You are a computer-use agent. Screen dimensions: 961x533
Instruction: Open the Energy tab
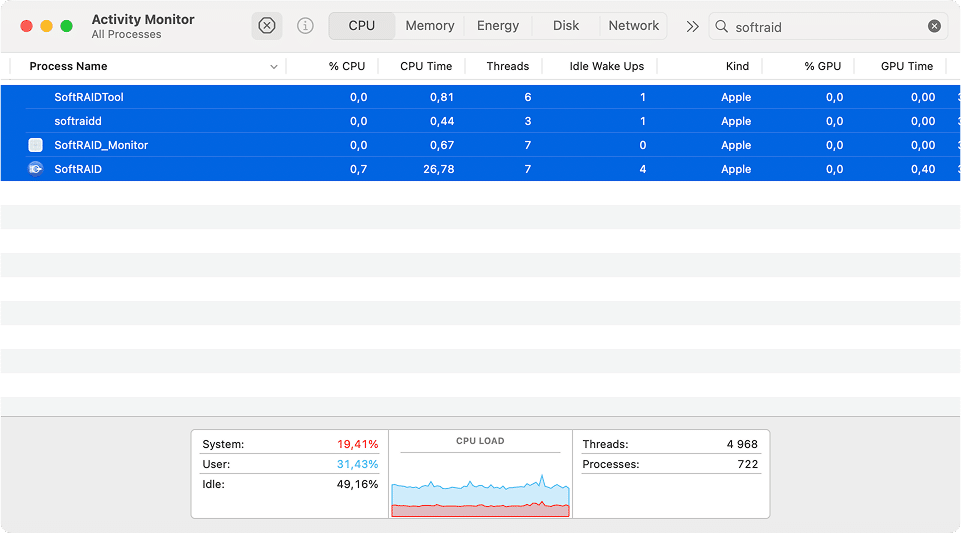498,26
